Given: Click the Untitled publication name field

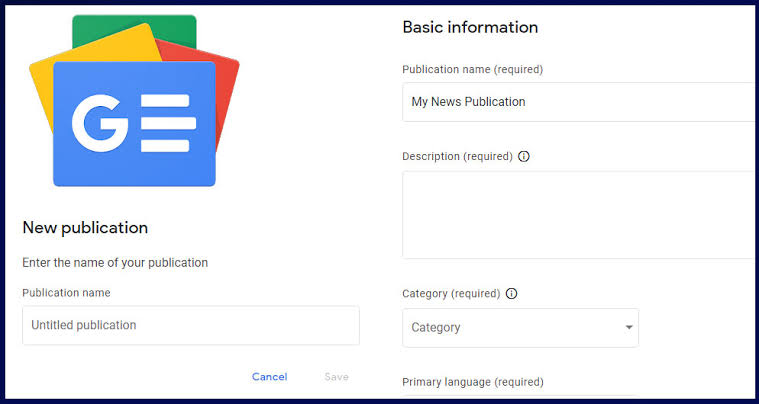Looking at the screenshot, I should (x=191, y=325).
